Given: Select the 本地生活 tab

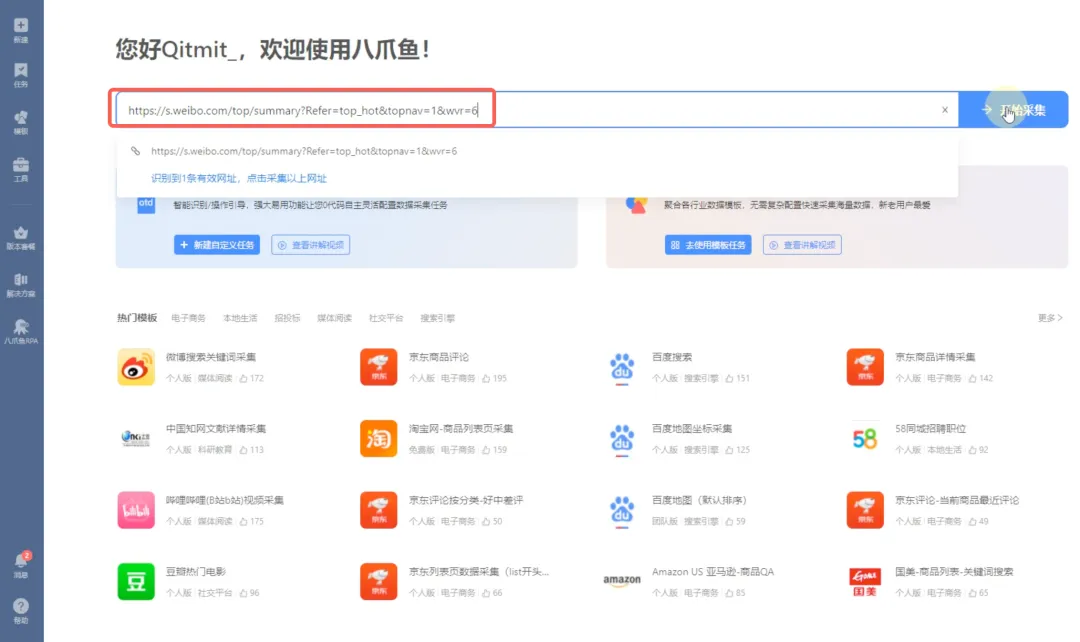Looking at the screenshot, I should tap(240, 318).
